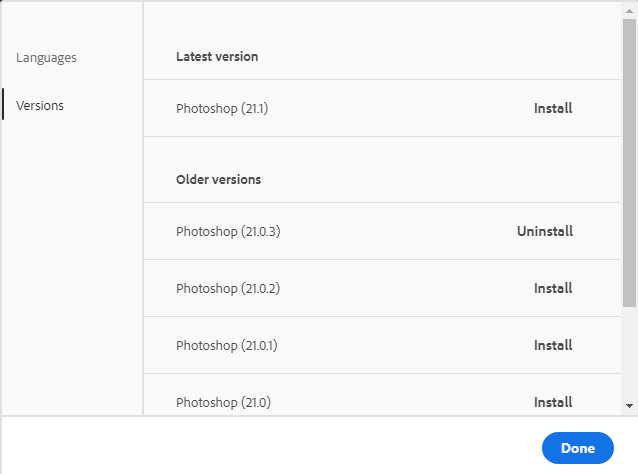
Task: Click the scrollbar down arrow
Action: pyautogui.click(x=629, y=405)
